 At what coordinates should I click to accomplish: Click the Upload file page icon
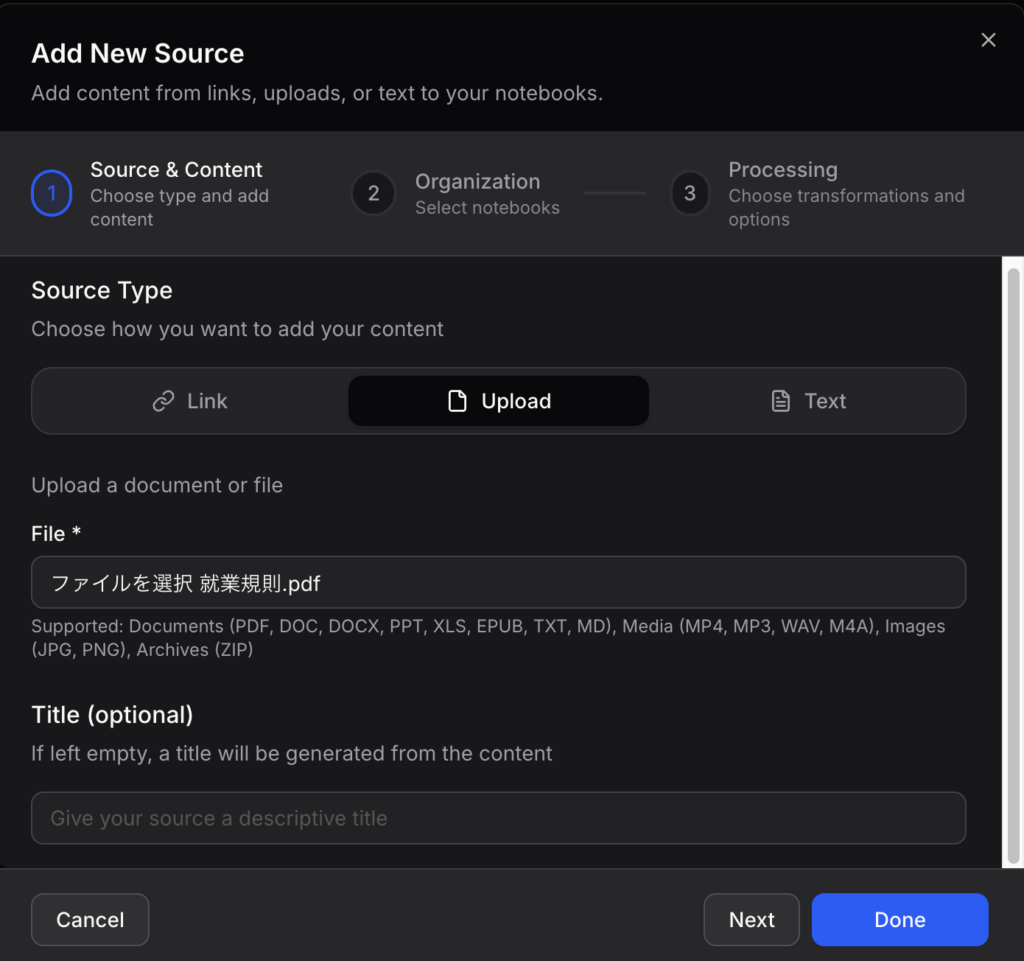click(457, 402)
